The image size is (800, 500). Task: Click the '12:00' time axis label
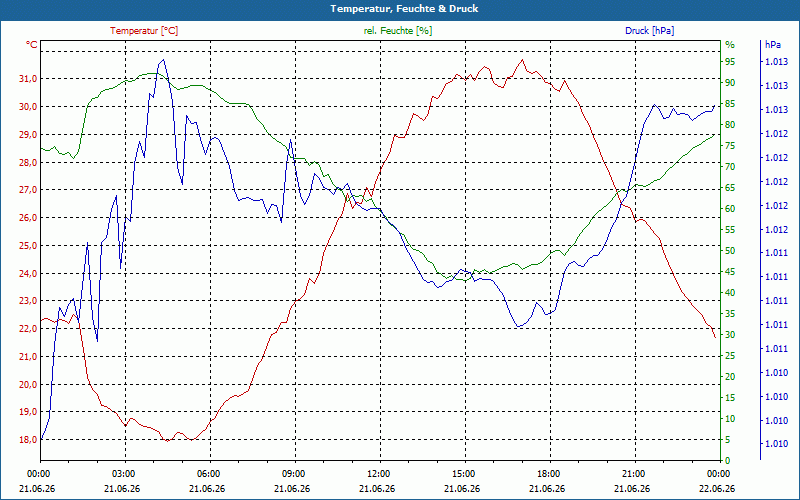(x=378, y=473)
